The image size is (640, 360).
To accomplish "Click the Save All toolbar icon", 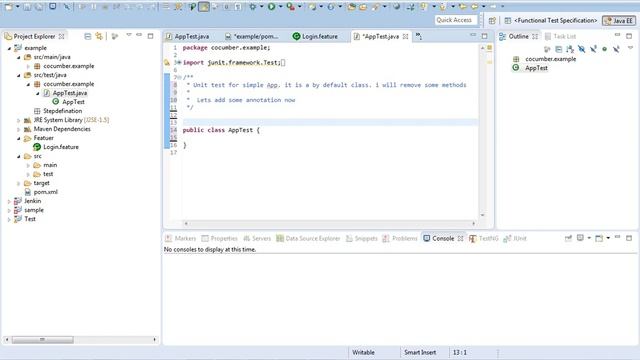I will pyautogui.click(x=39, y=7).
